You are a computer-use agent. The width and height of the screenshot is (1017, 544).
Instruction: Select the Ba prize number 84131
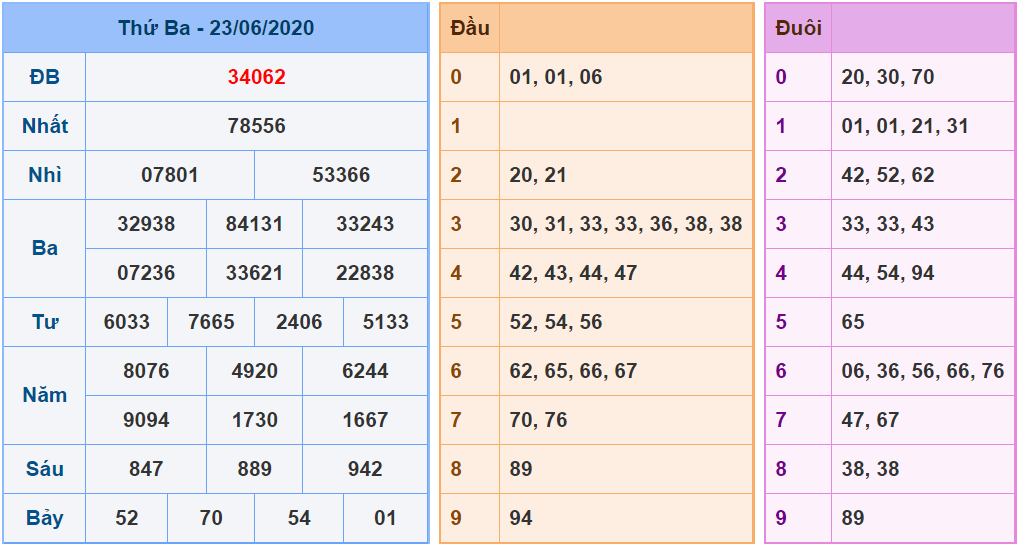point(254,224)
